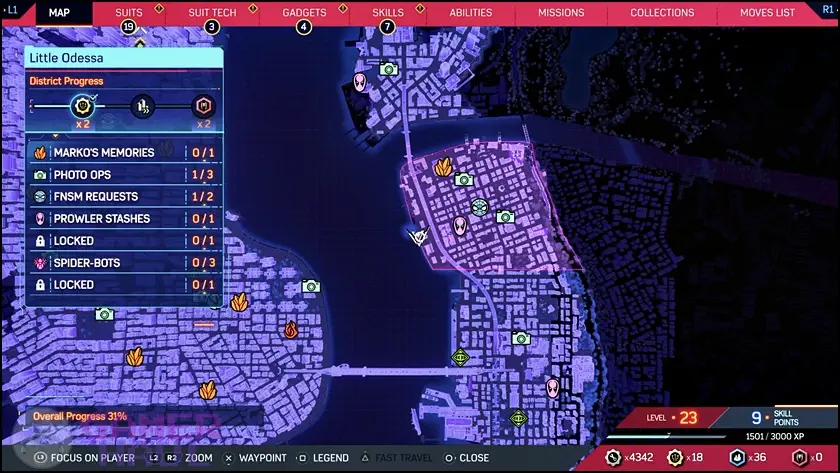
Task: Click the SUITS tab notification diamond
Action: point(159,8)
